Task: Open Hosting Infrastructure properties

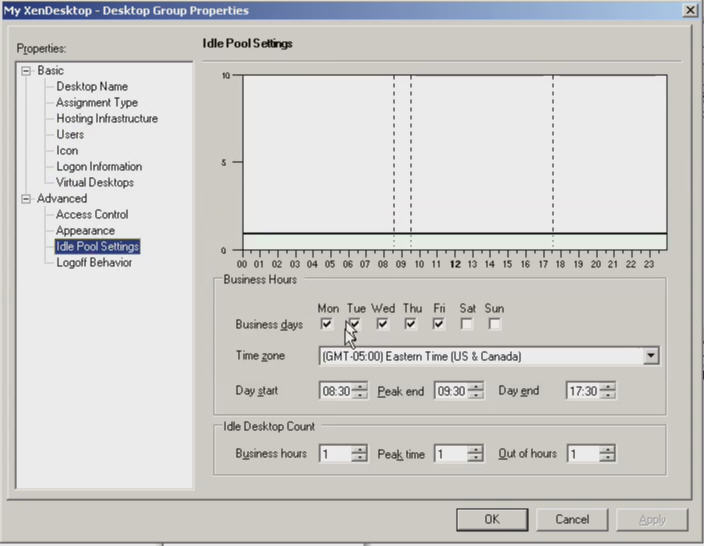Action: 106,119
